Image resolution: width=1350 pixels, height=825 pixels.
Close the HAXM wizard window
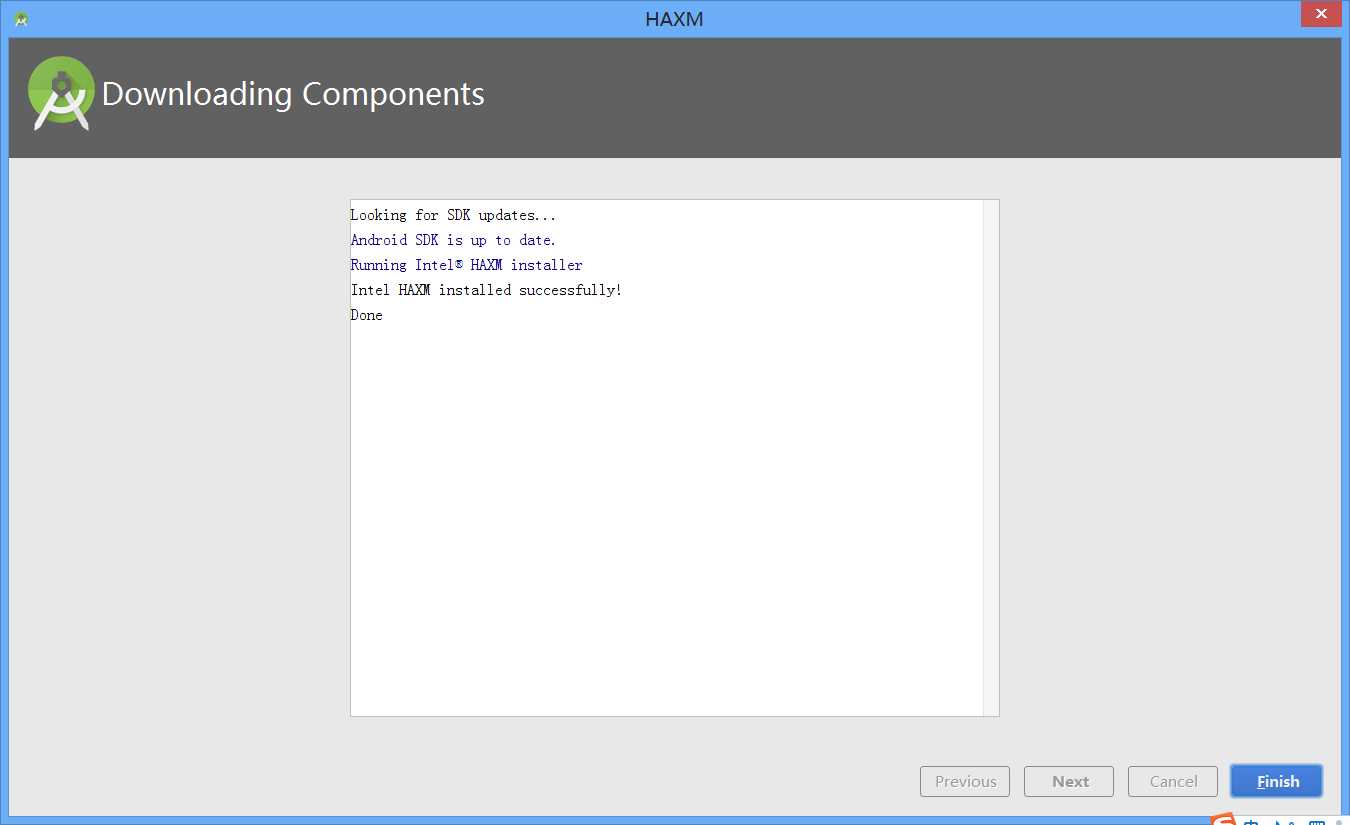pos(1321,14)
